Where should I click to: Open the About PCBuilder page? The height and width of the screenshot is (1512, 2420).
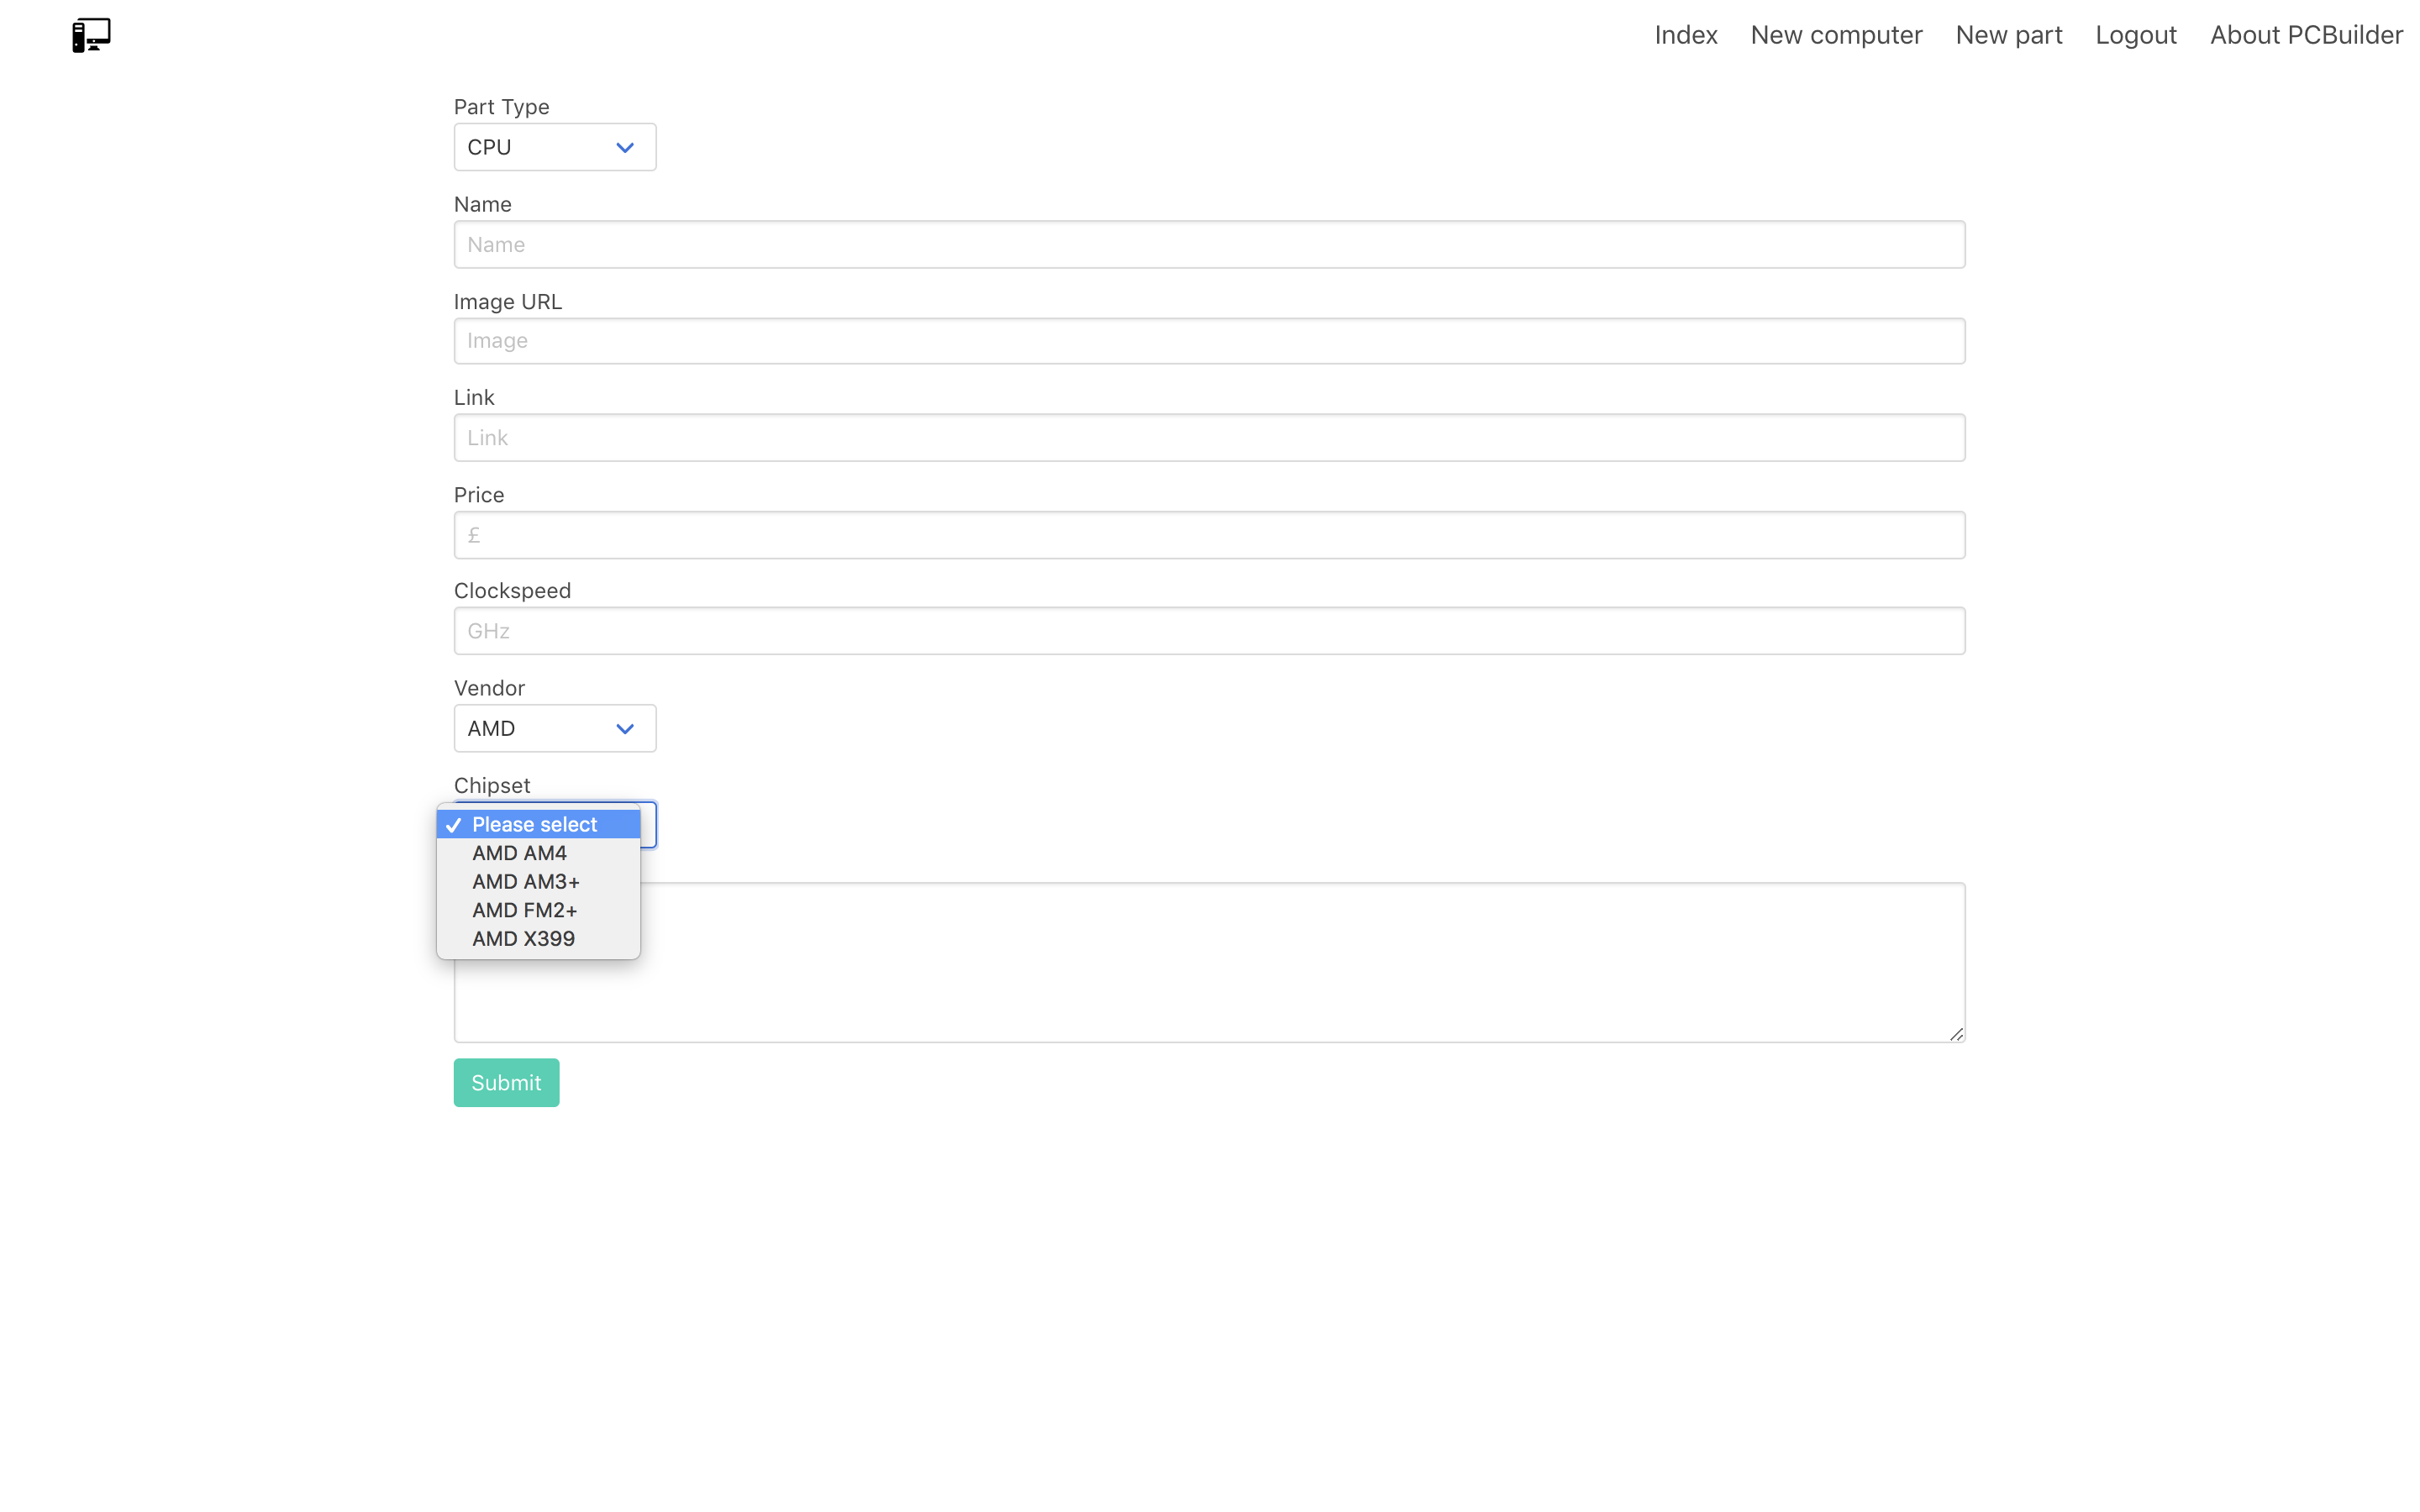2305,35
